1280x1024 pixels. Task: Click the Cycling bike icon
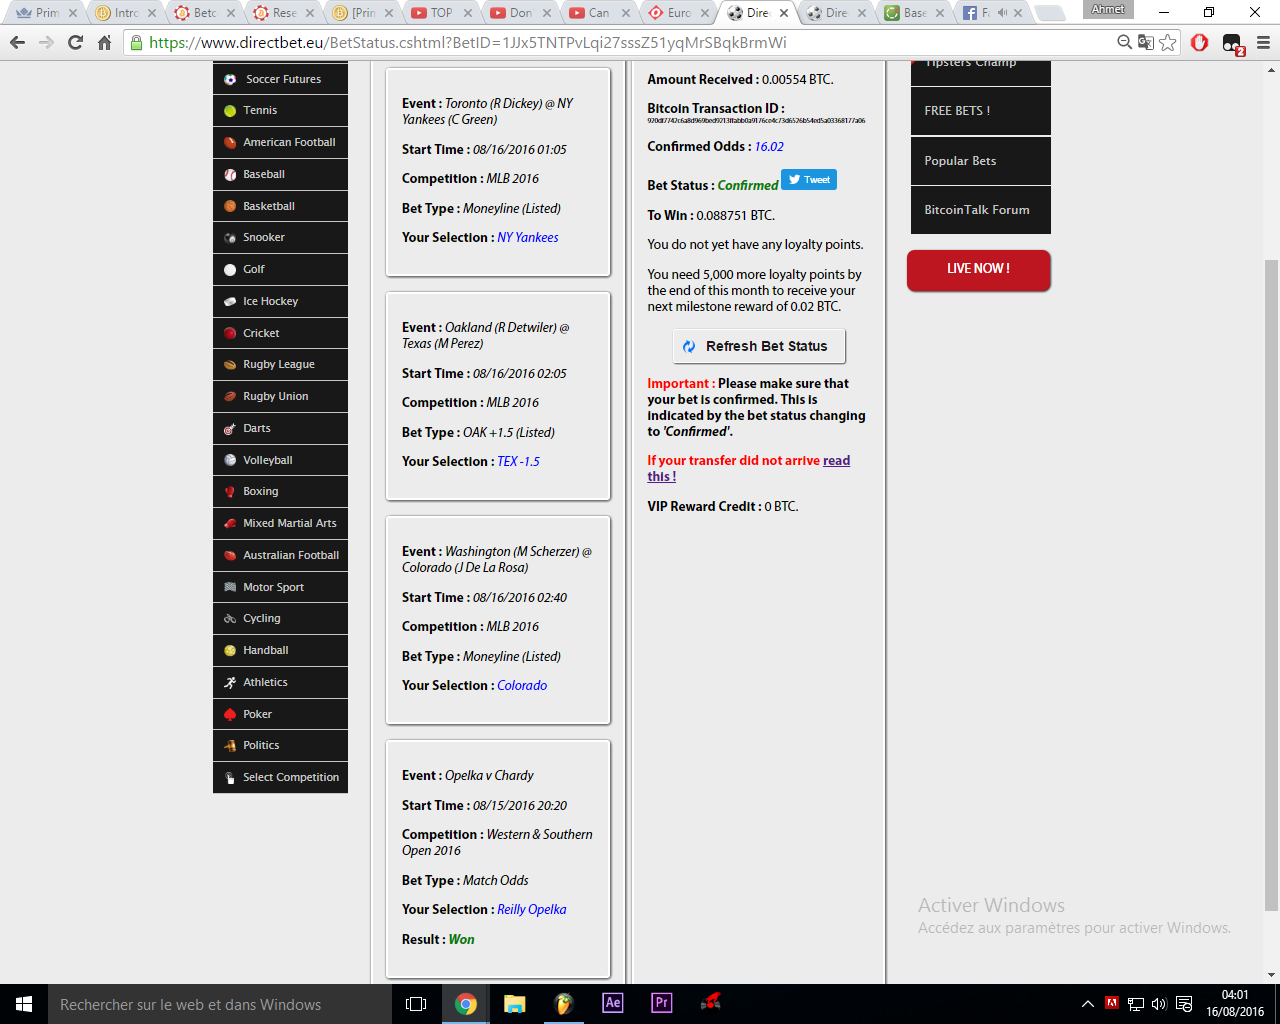tap(230, 619)
